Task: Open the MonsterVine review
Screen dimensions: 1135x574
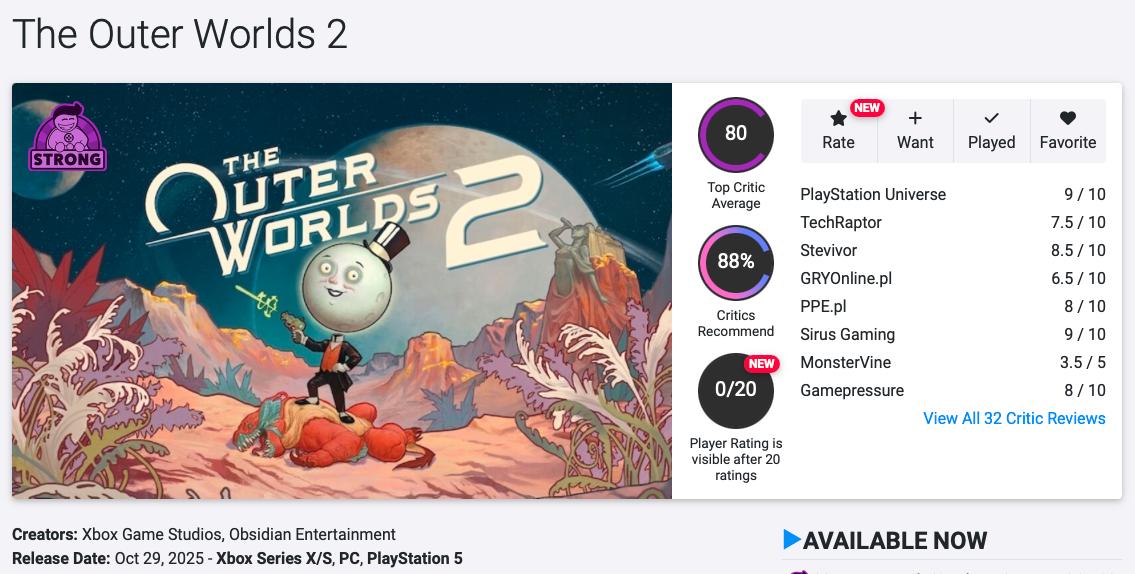Action: [846, 362]
